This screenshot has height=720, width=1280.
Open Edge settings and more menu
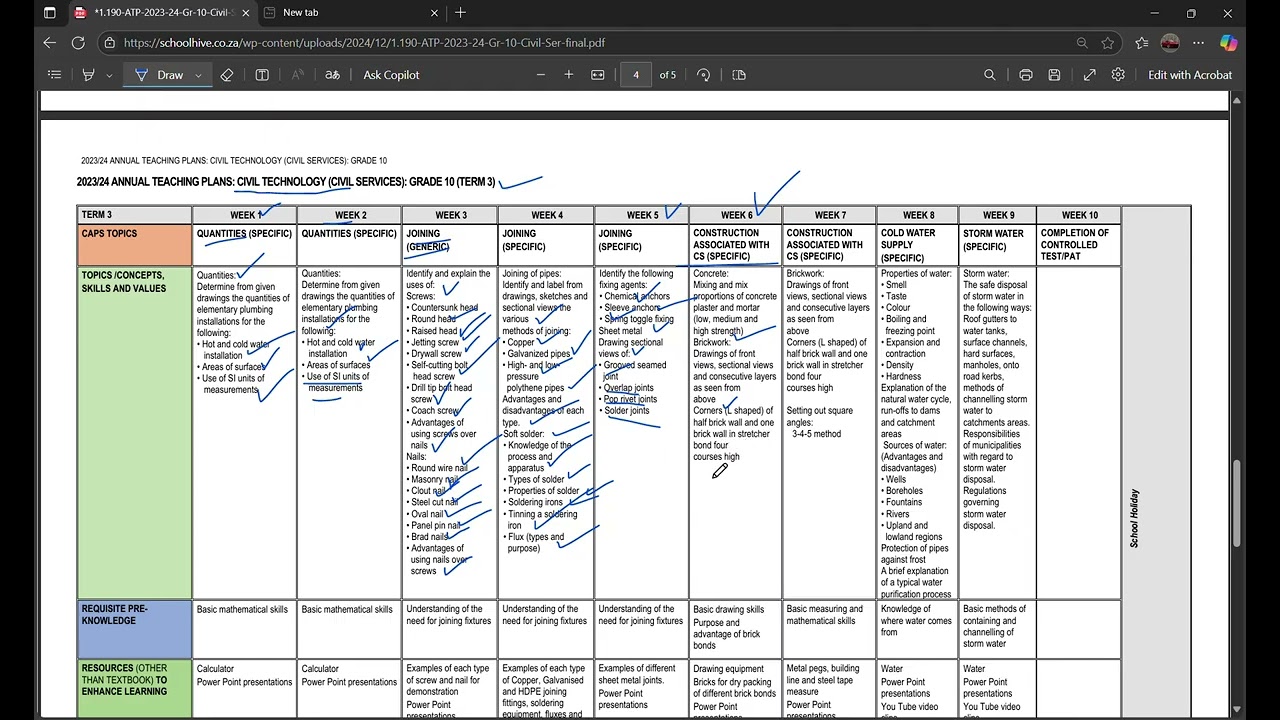[x=1198, y=43]
